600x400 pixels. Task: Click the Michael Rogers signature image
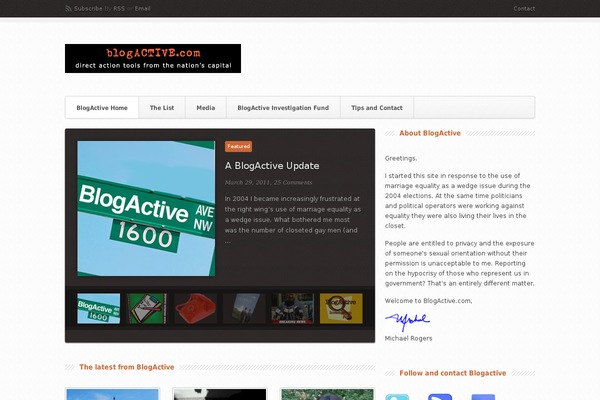coord(408,322)
